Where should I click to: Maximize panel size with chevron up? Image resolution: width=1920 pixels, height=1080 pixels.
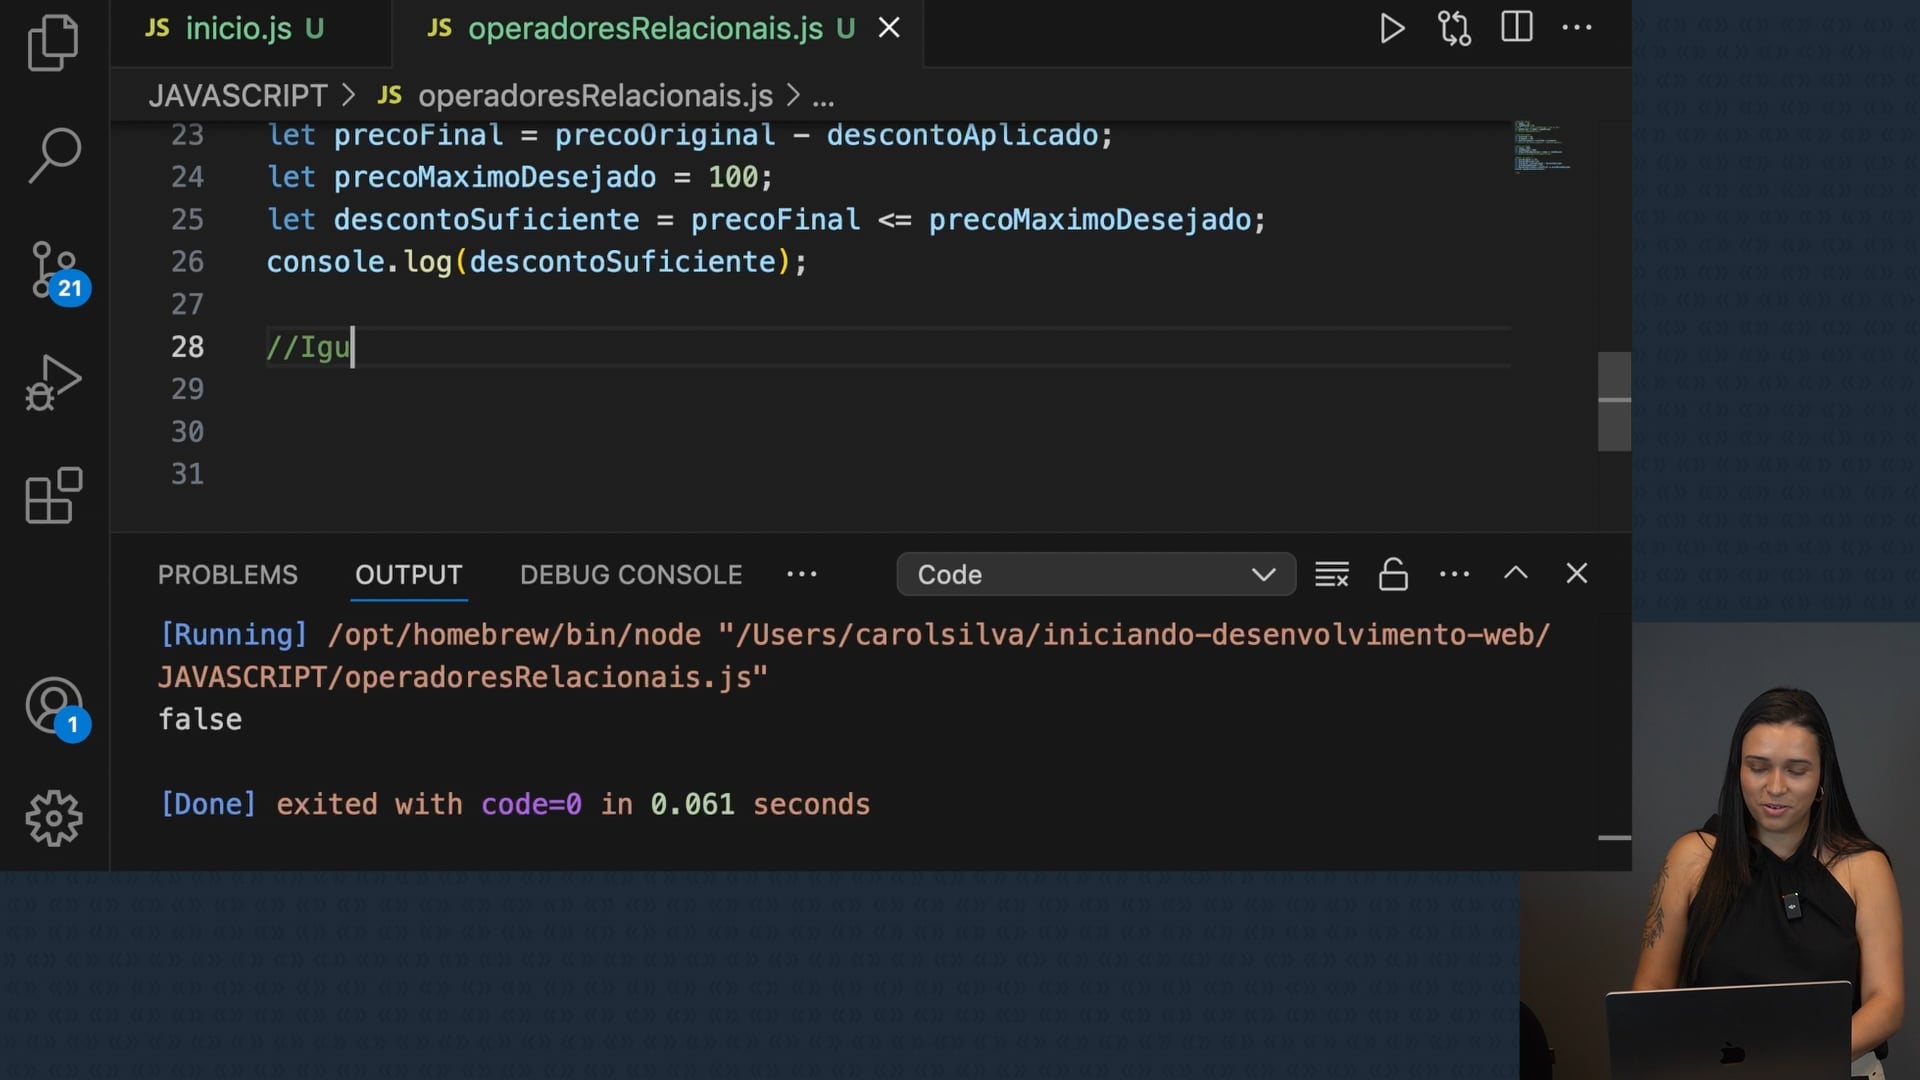1515,573
